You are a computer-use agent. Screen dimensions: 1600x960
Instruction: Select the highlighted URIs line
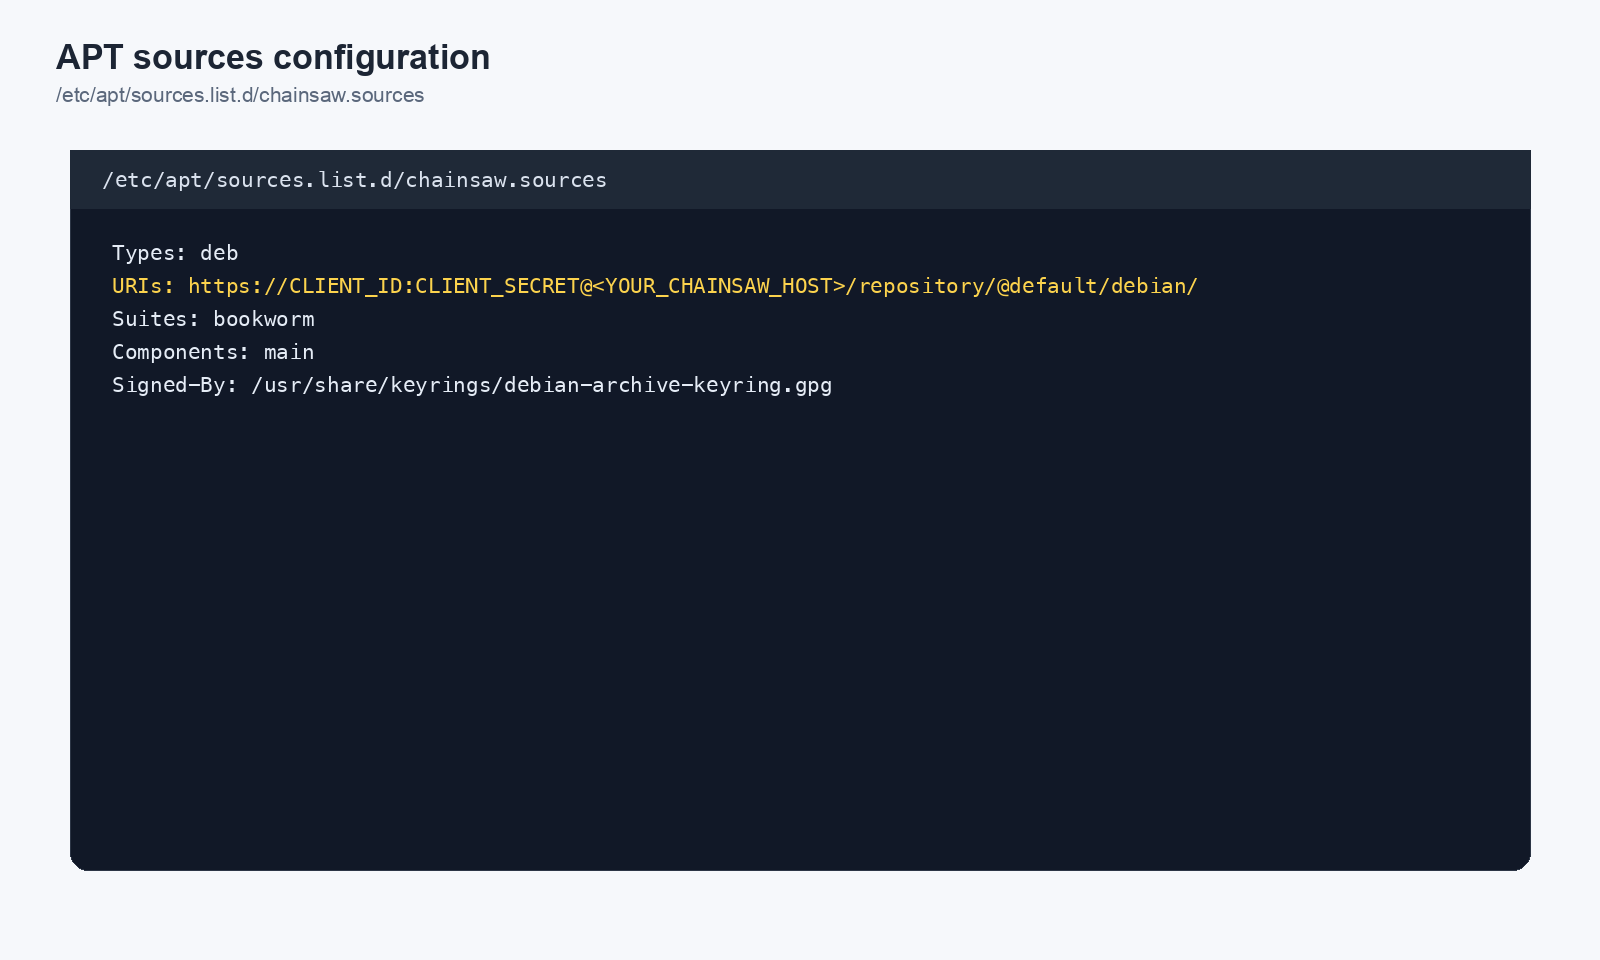point(655,286)
